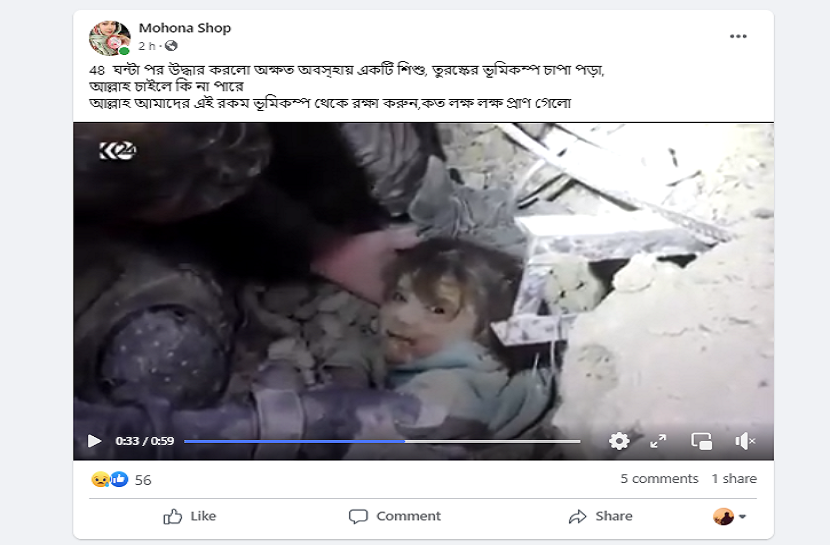Click the blue like reaction icon
830x545 pixels.
[x=119, y=479]
